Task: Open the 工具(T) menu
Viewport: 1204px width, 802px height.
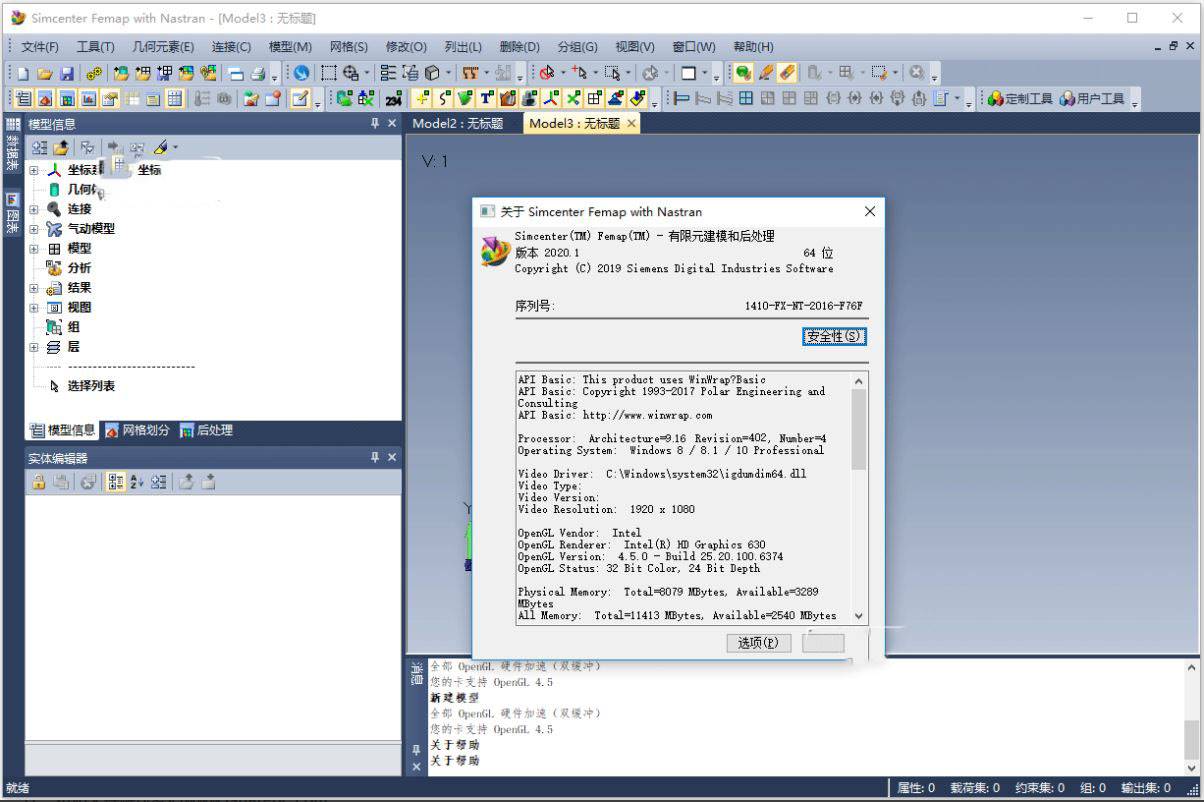Action: tap(96, 47)
